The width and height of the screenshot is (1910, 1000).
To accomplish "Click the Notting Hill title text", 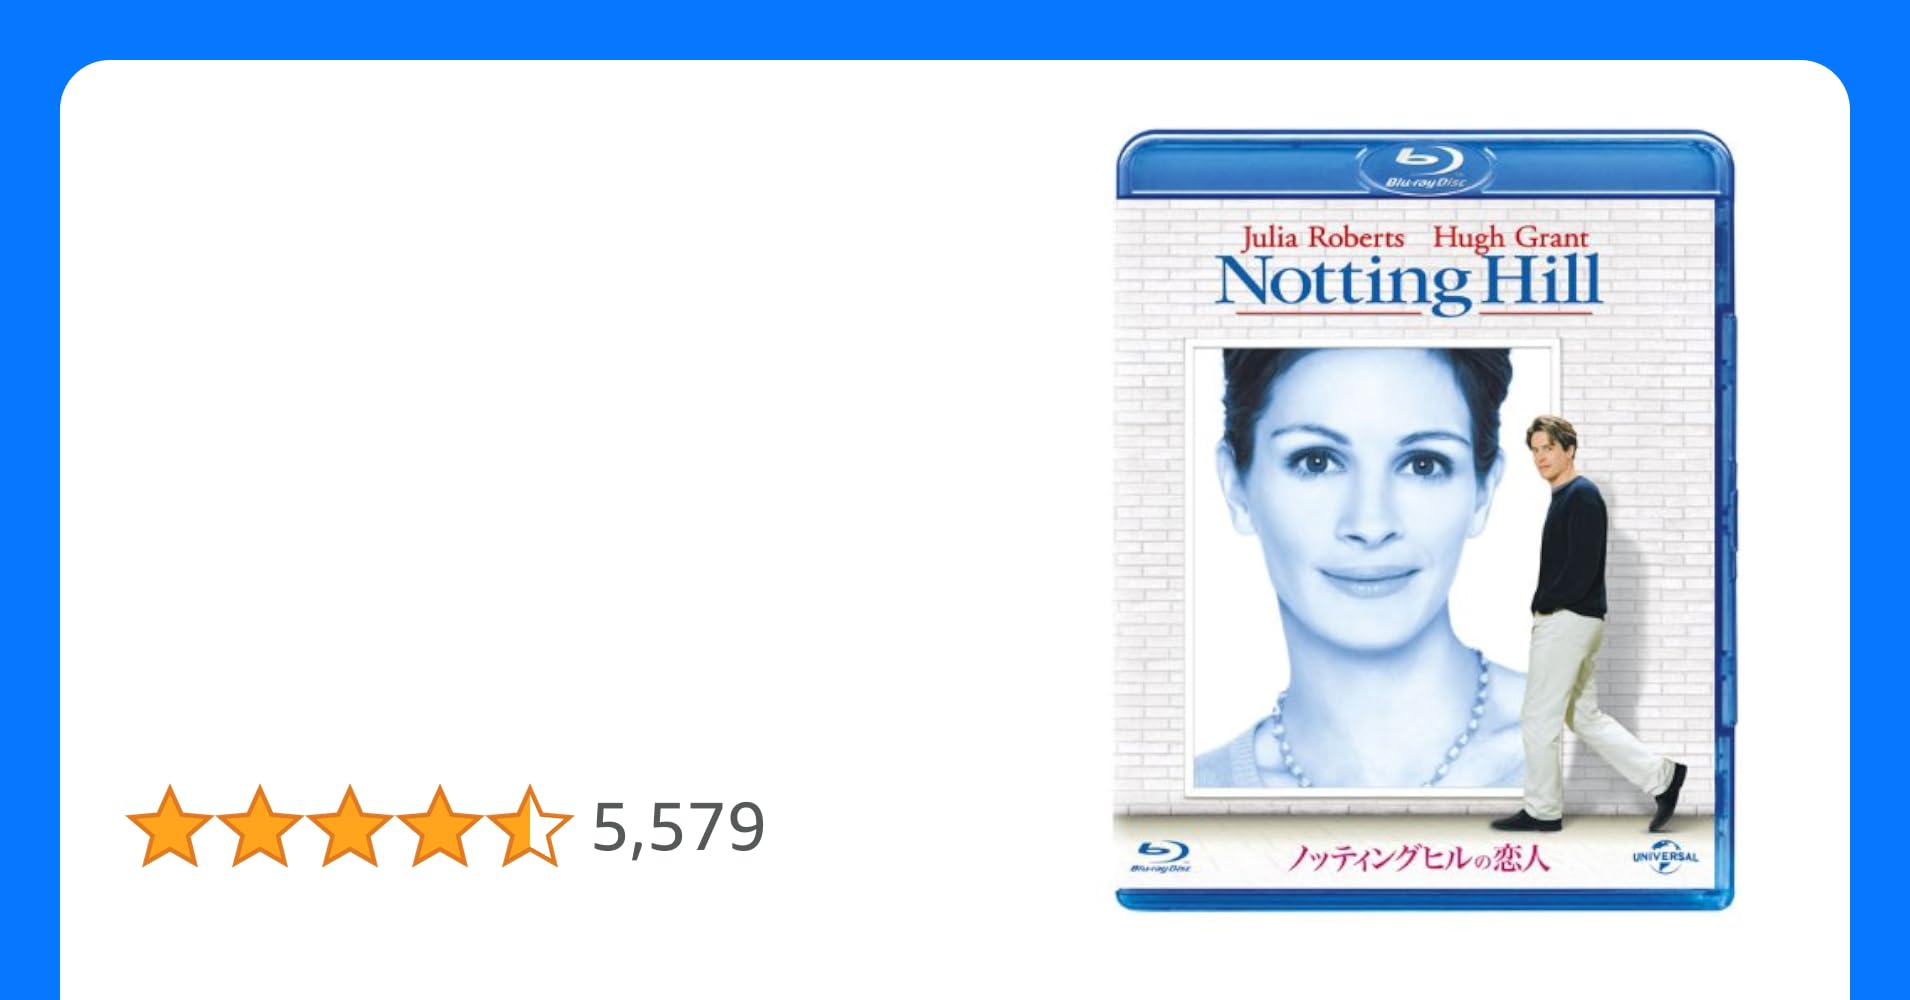I will click(1409, 283).
